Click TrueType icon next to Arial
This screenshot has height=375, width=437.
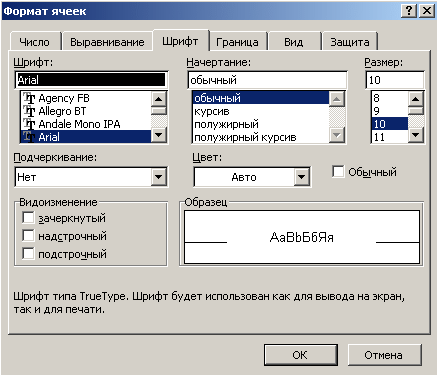[x=29, y=137]
